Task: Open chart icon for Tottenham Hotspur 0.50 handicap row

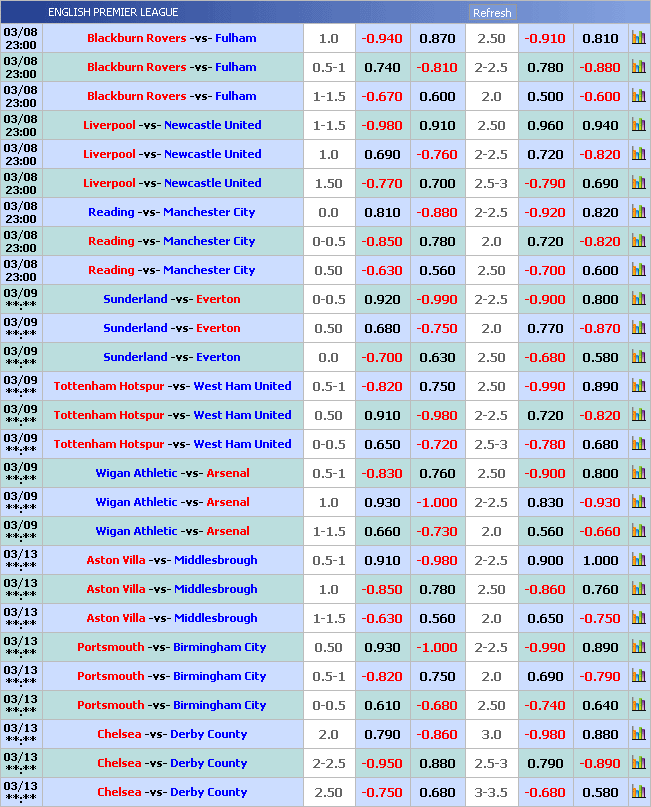Action: pyautogui.click(x=639, y=414)
